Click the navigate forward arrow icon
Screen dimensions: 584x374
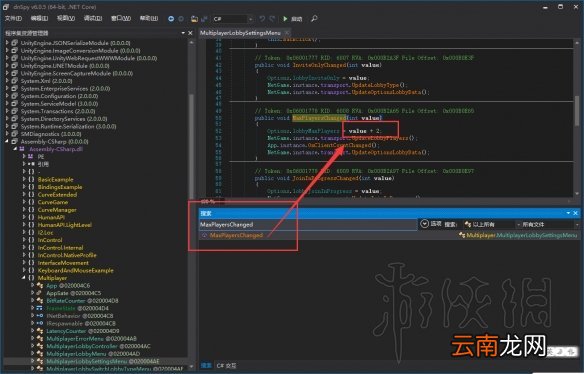coord(181,19)
